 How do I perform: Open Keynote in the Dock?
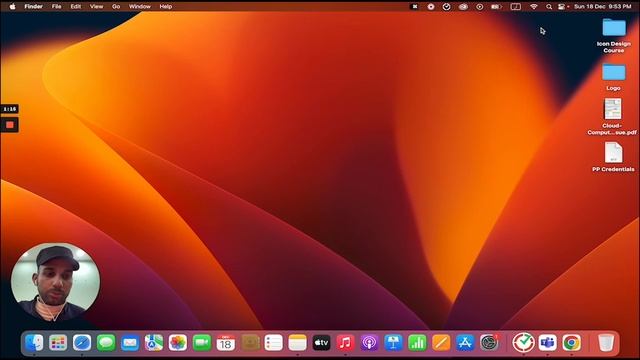tap(393, 343)
